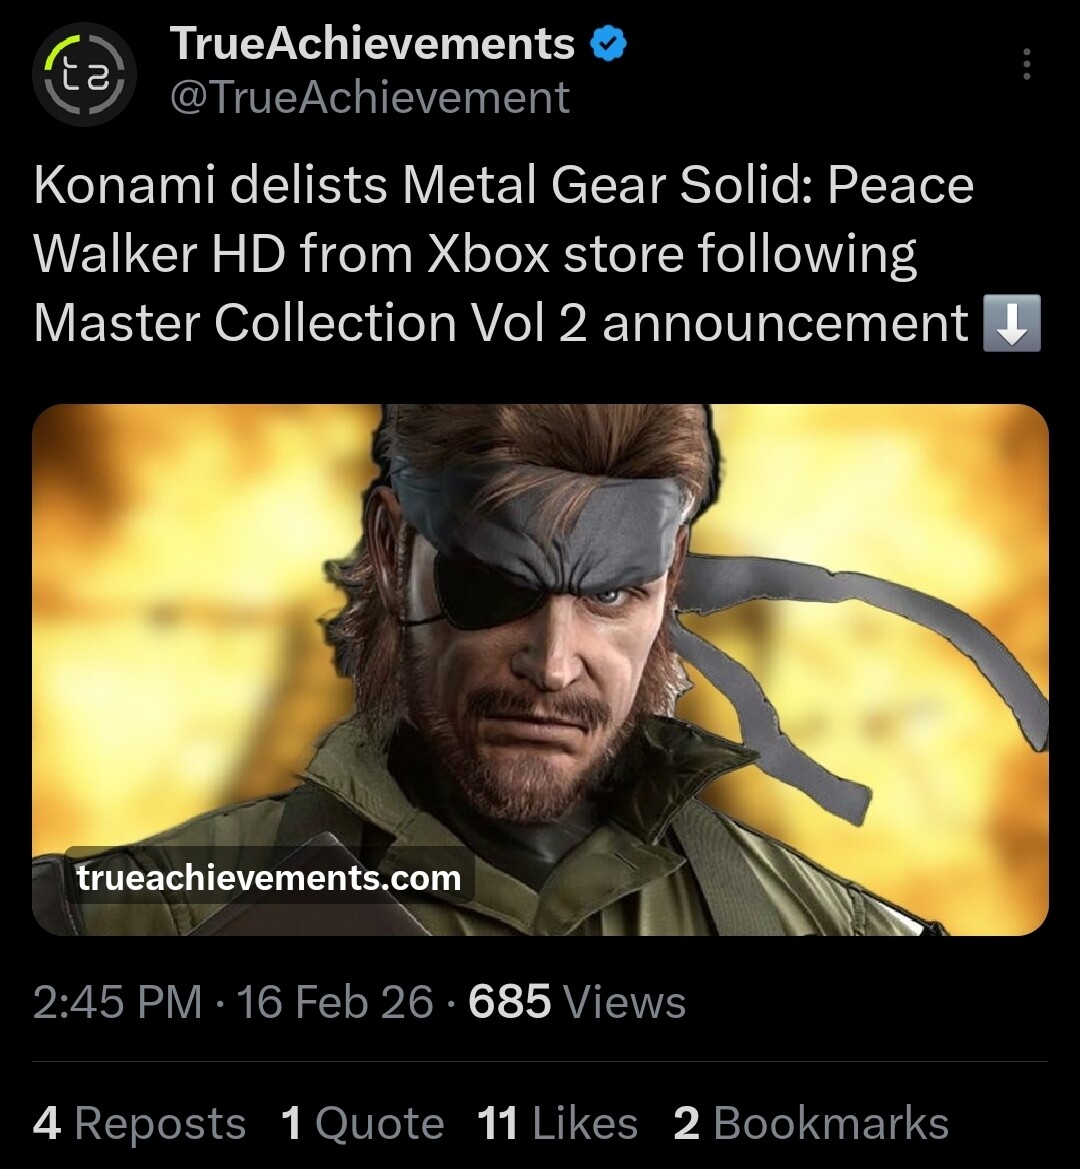Click the down arrow emoji in tweet

(x=1012, y=325)
